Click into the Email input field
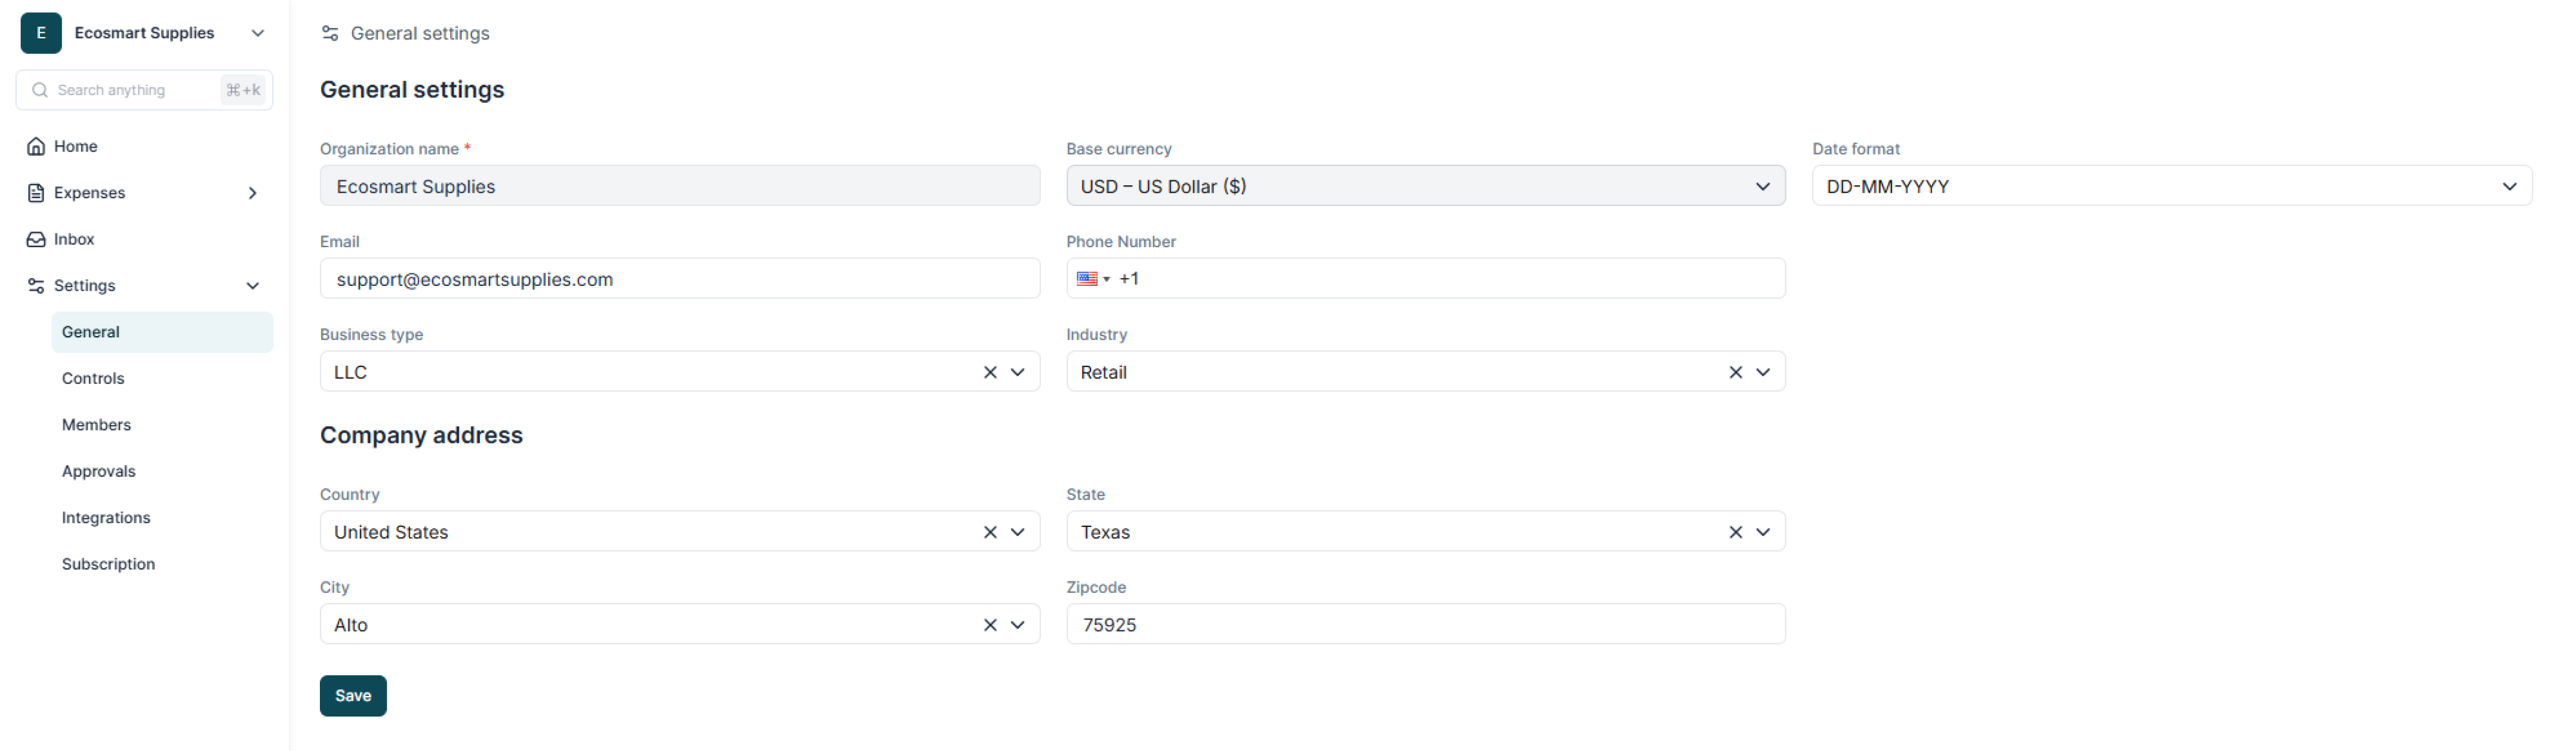The image size is (2576, 751). [x=679, y=280]
